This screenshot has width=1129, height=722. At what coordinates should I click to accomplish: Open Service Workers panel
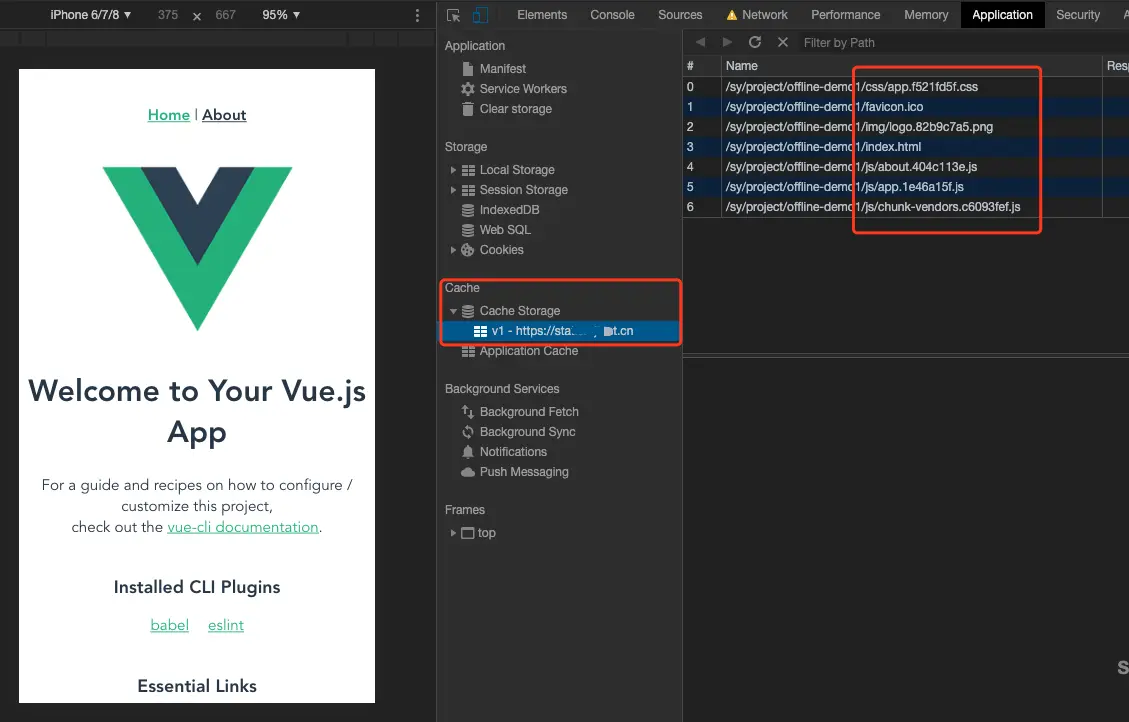point(523,89)
